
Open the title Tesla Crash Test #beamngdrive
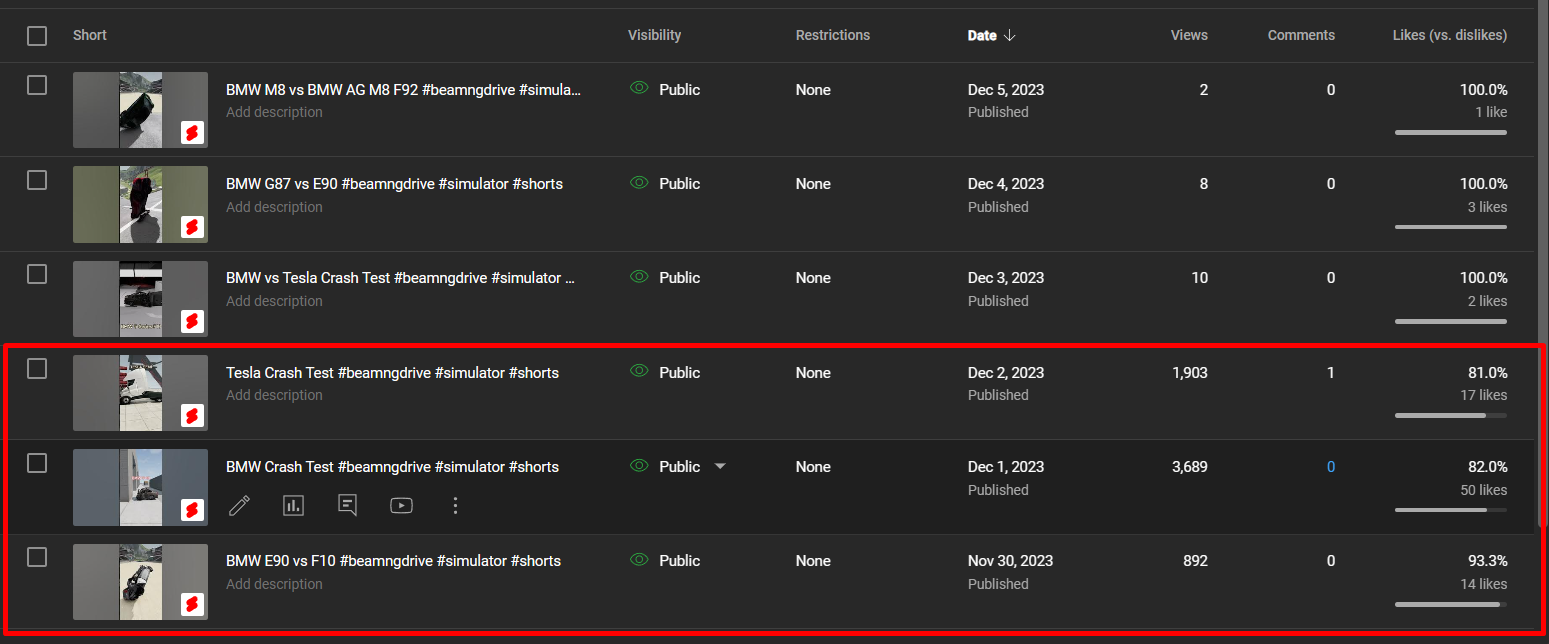392,373
